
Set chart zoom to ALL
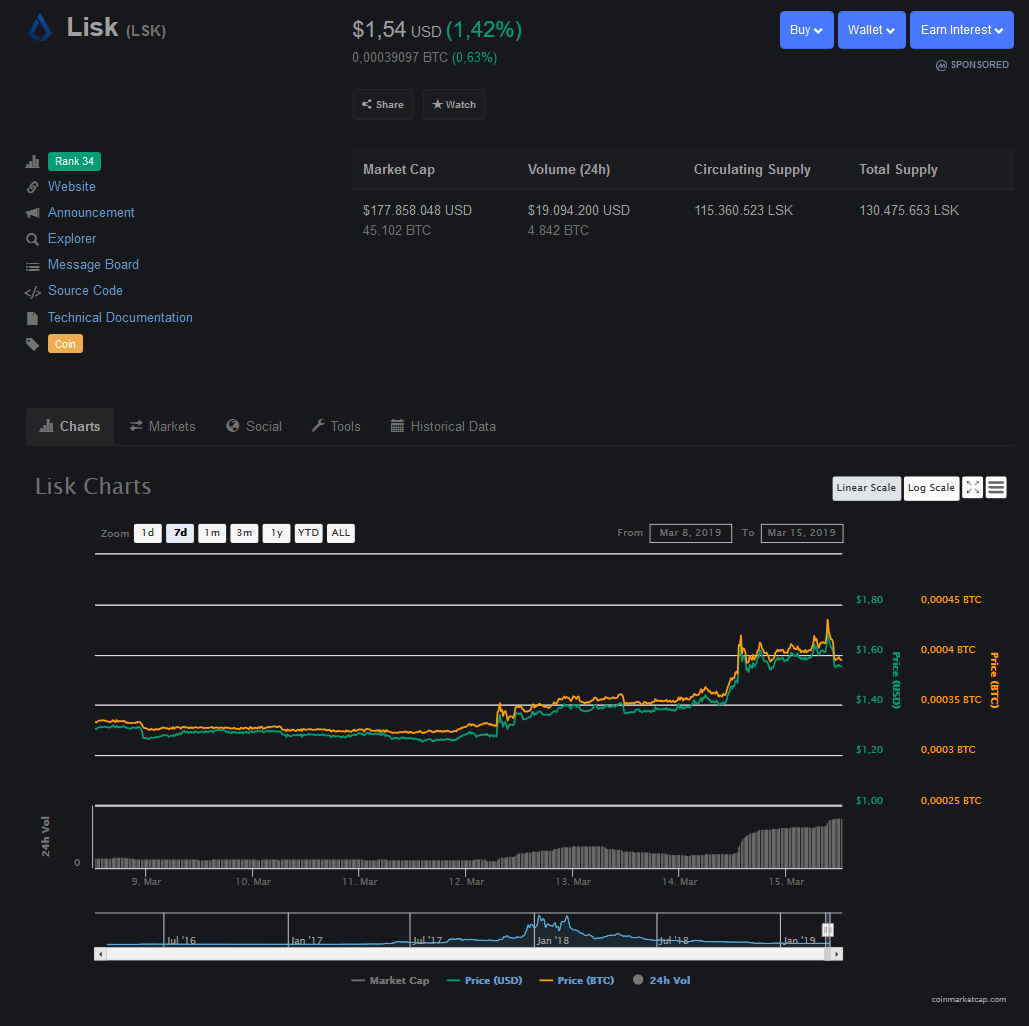(x=341, y=533)
